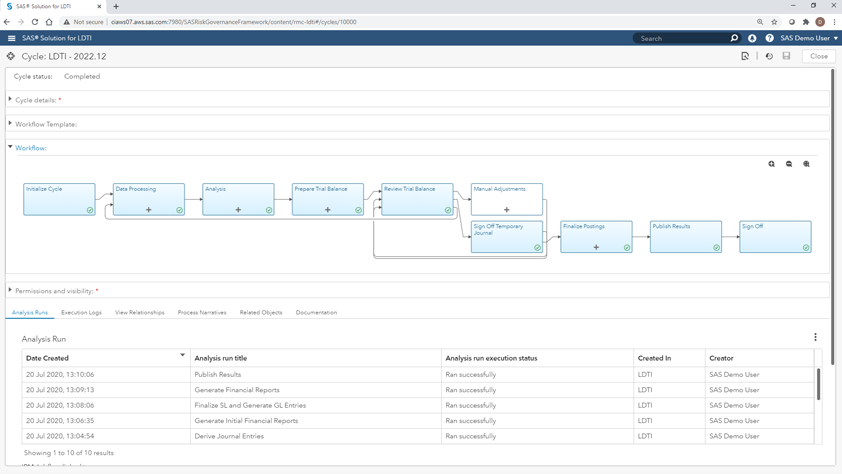Click plus icon in Prepare Trial Balance
Screen dimensions: 842x474
[x=328, y=210]
